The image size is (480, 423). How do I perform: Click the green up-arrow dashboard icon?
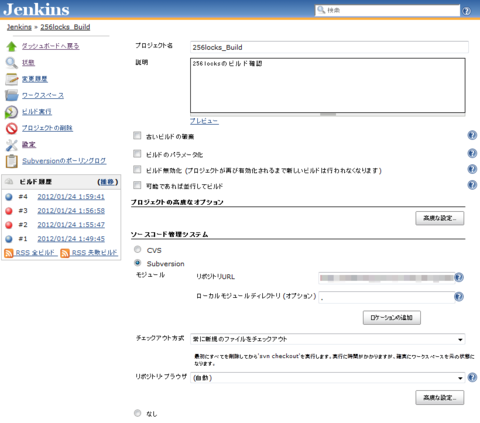(12, 46)
